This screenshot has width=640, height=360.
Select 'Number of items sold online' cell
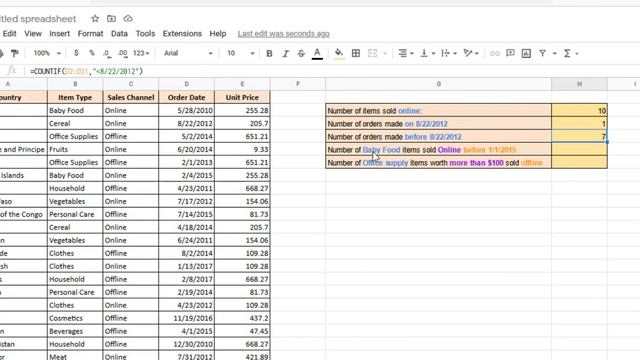(x=438, y=111)
